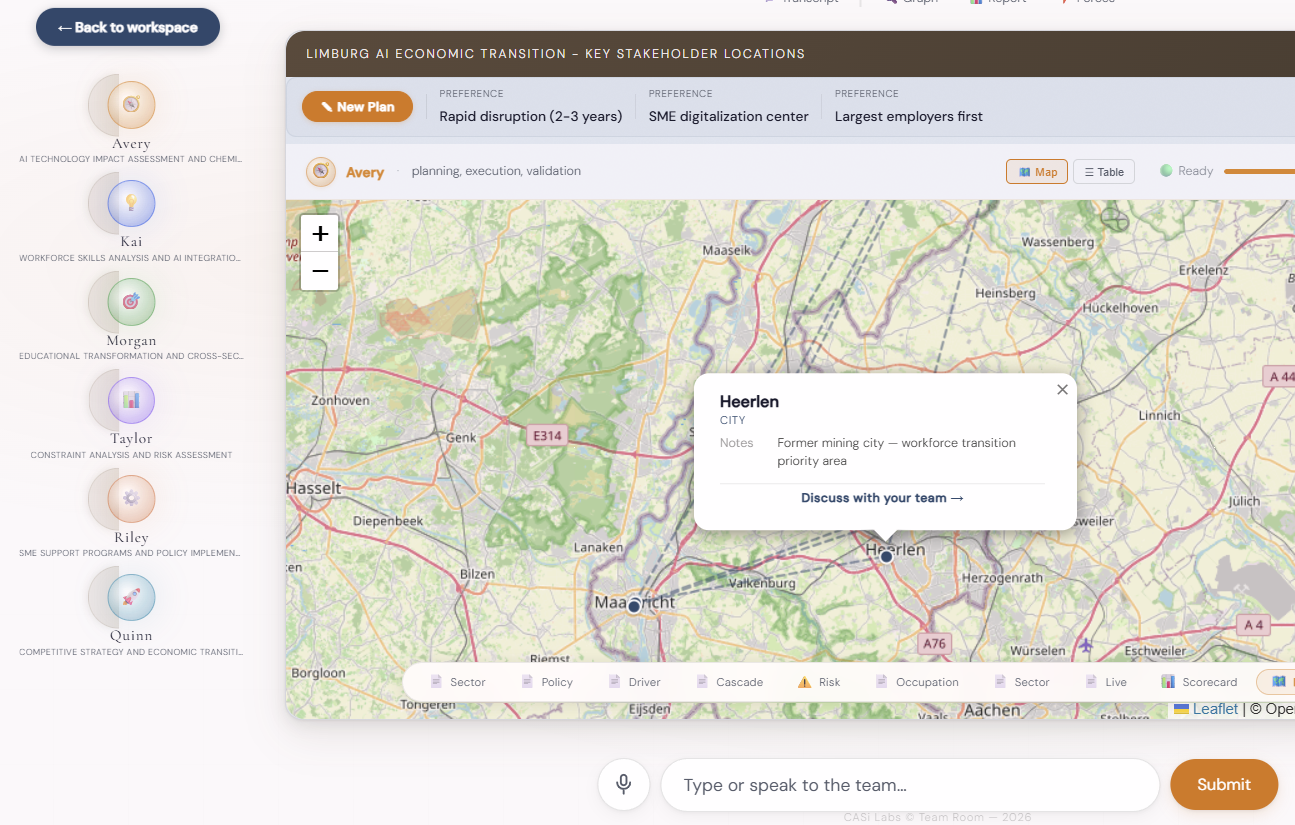Click Avery's name in the sidebar

point(131,144)
